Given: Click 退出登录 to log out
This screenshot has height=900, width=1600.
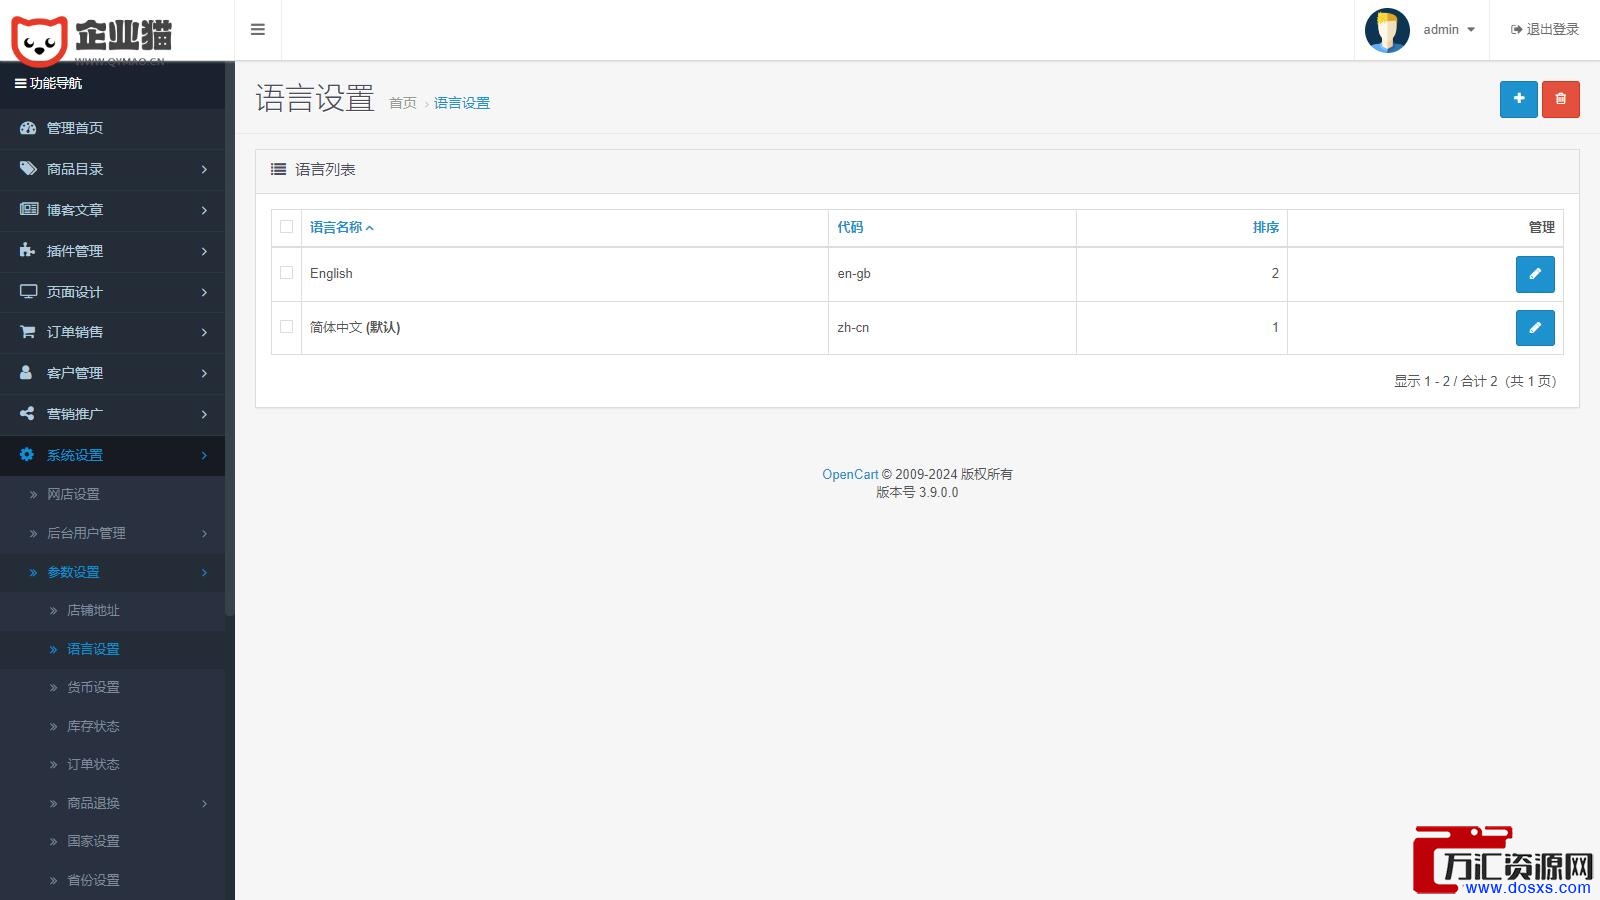Looking at the screenshot, I should click(x=1545, y=30).
